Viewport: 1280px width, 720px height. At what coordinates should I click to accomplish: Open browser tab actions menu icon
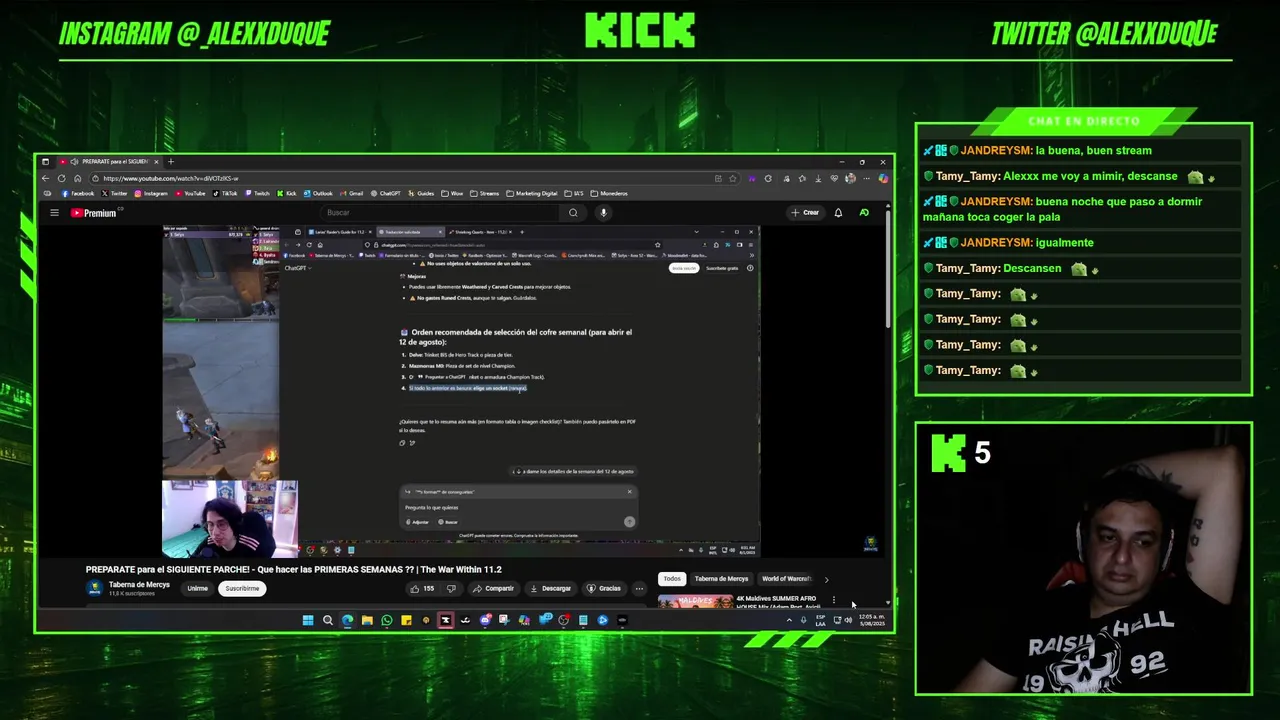pyautogui.click(x=45, y=161)
